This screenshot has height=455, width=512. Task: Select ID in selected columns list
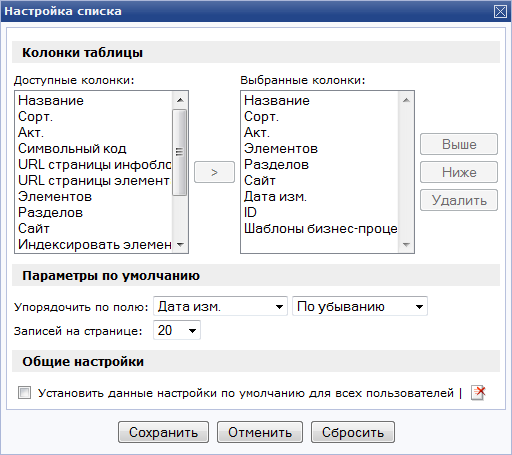click(320, 212)
